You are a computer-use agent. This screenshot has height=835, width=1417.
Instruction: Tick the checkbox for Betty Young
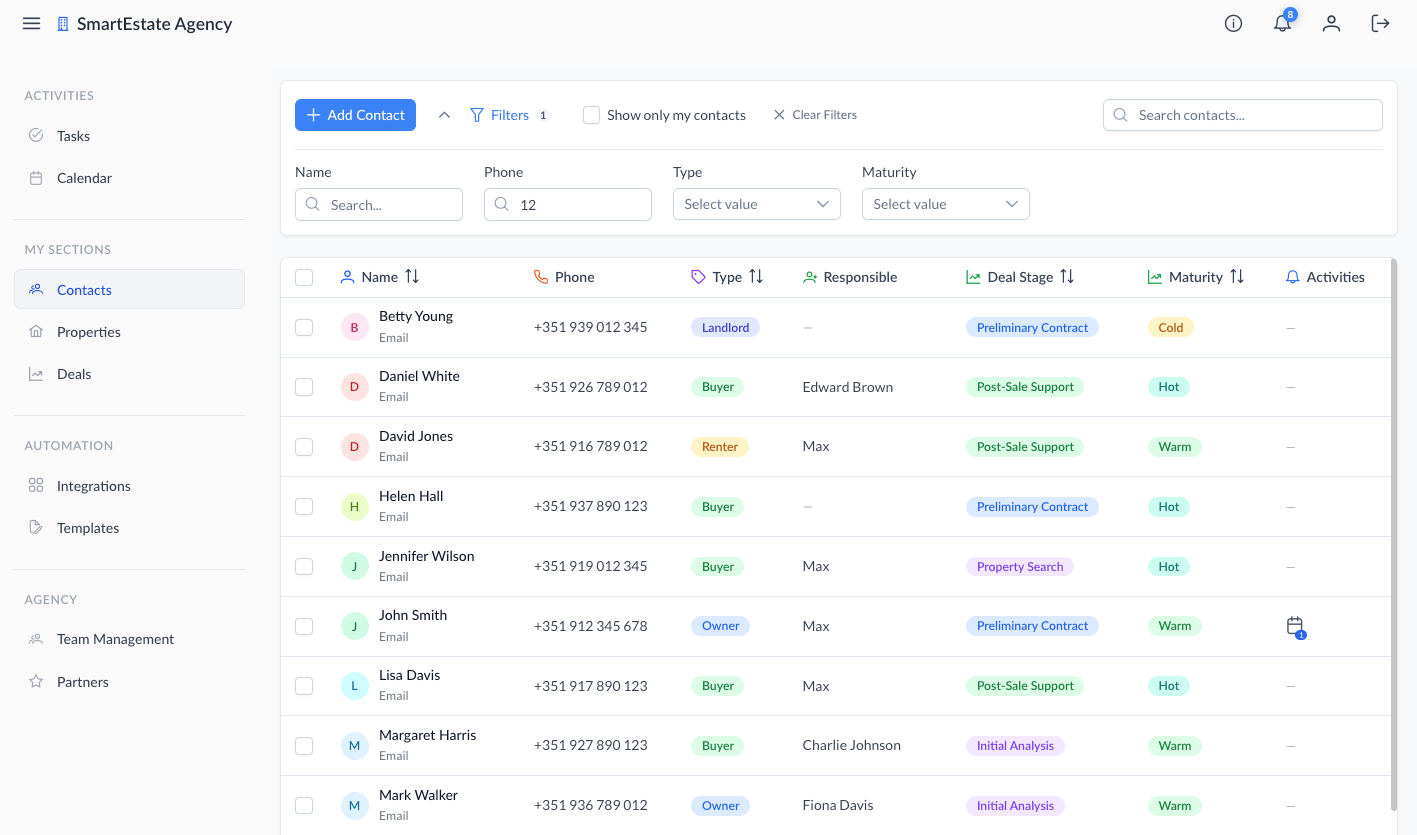(x=304, y=327)
